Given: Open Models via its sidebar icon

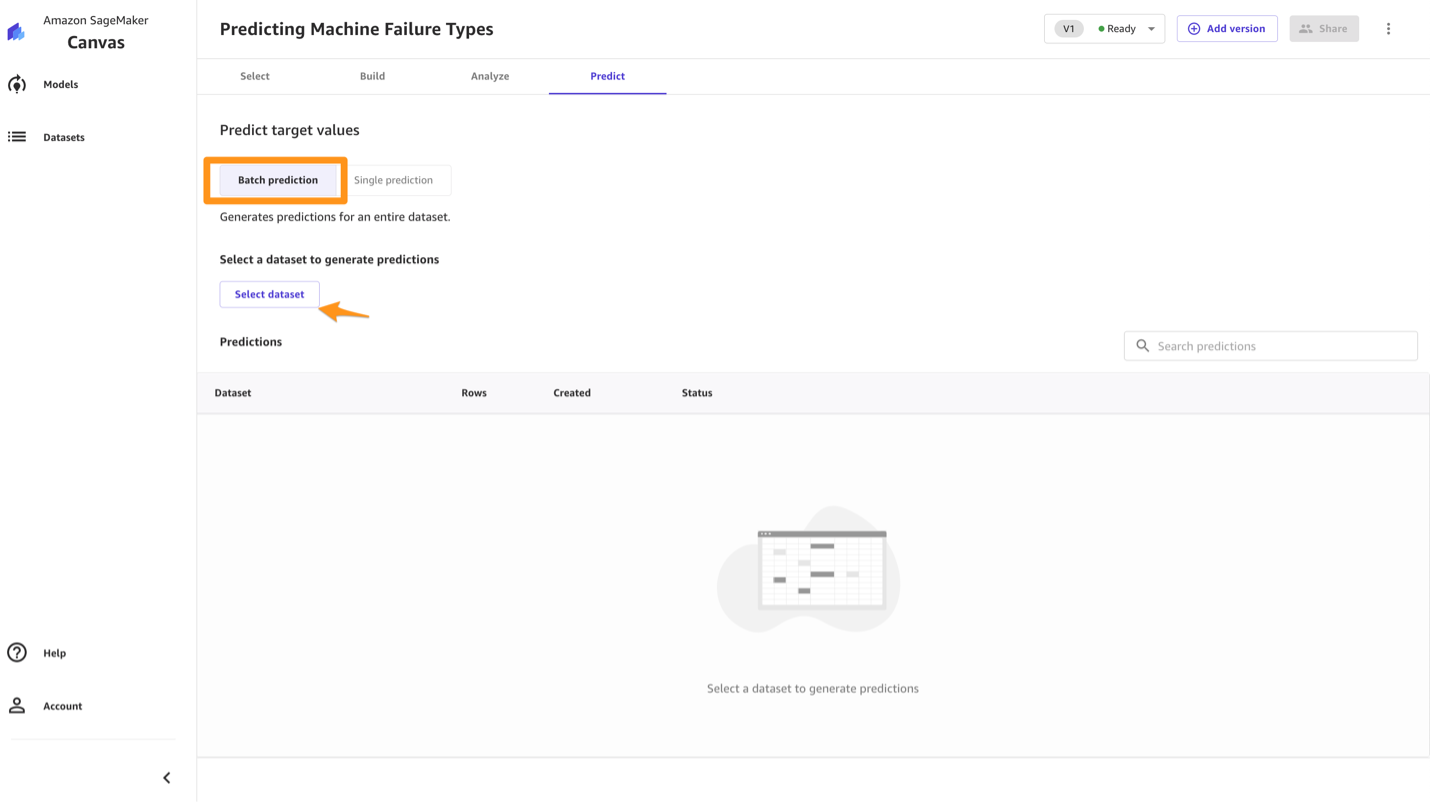Looking at the screenshot, I should 17,85.
